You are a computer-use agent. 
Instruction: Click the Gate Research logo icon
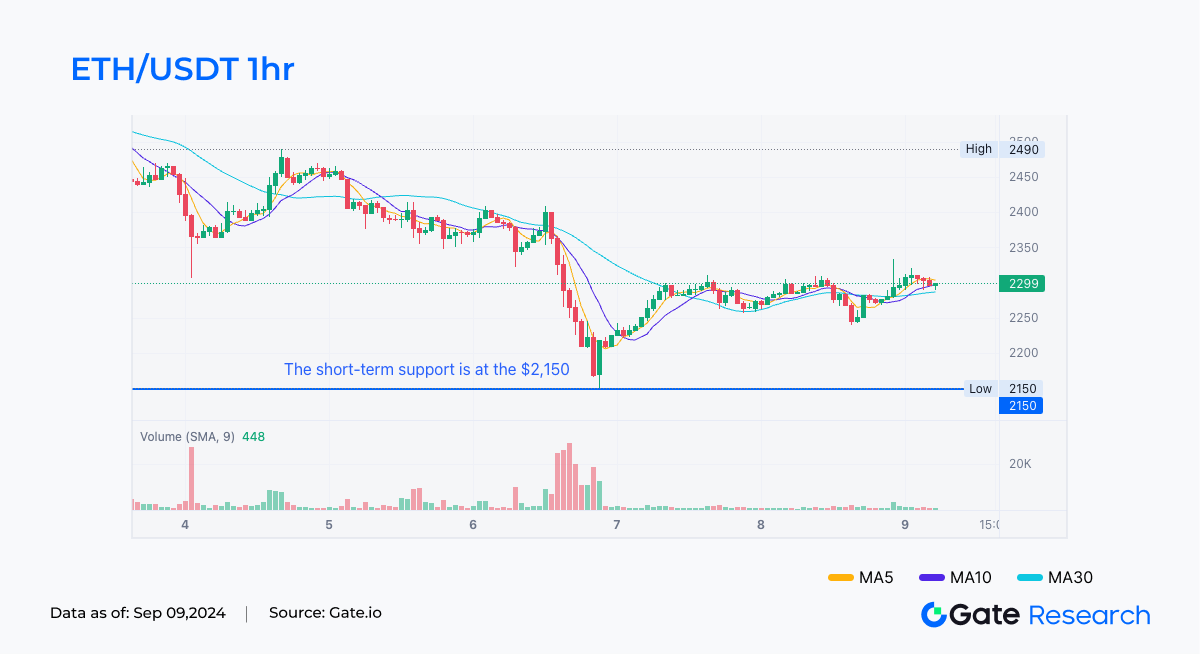coord(933,614)
